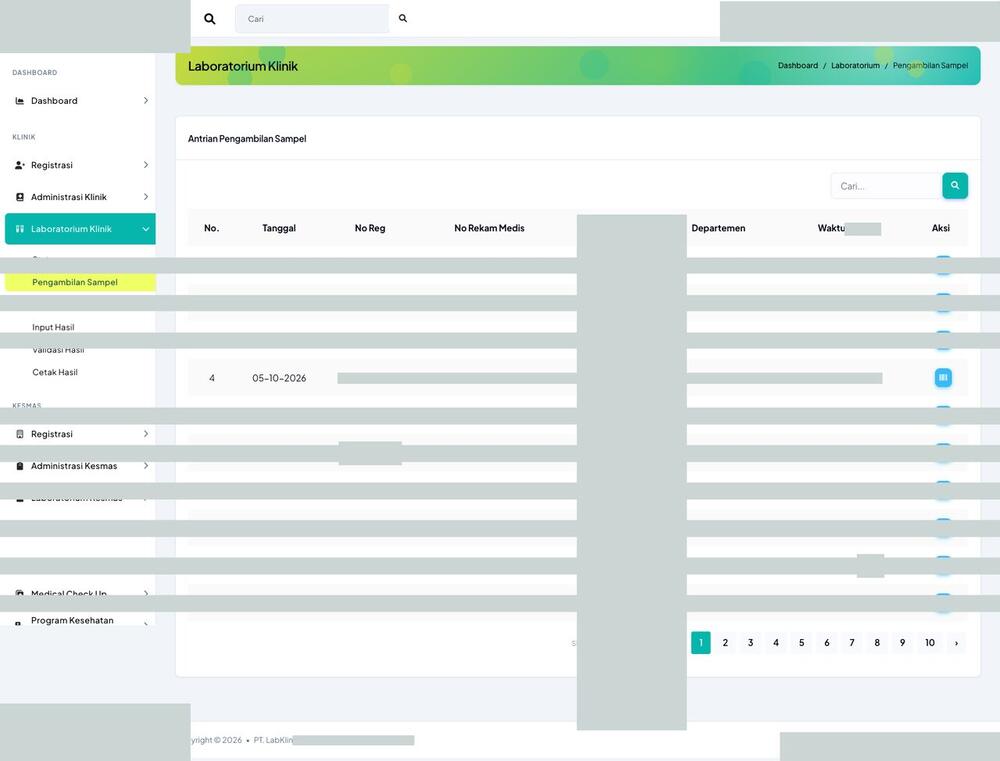Go to pagination page 7

coord(852,642)
